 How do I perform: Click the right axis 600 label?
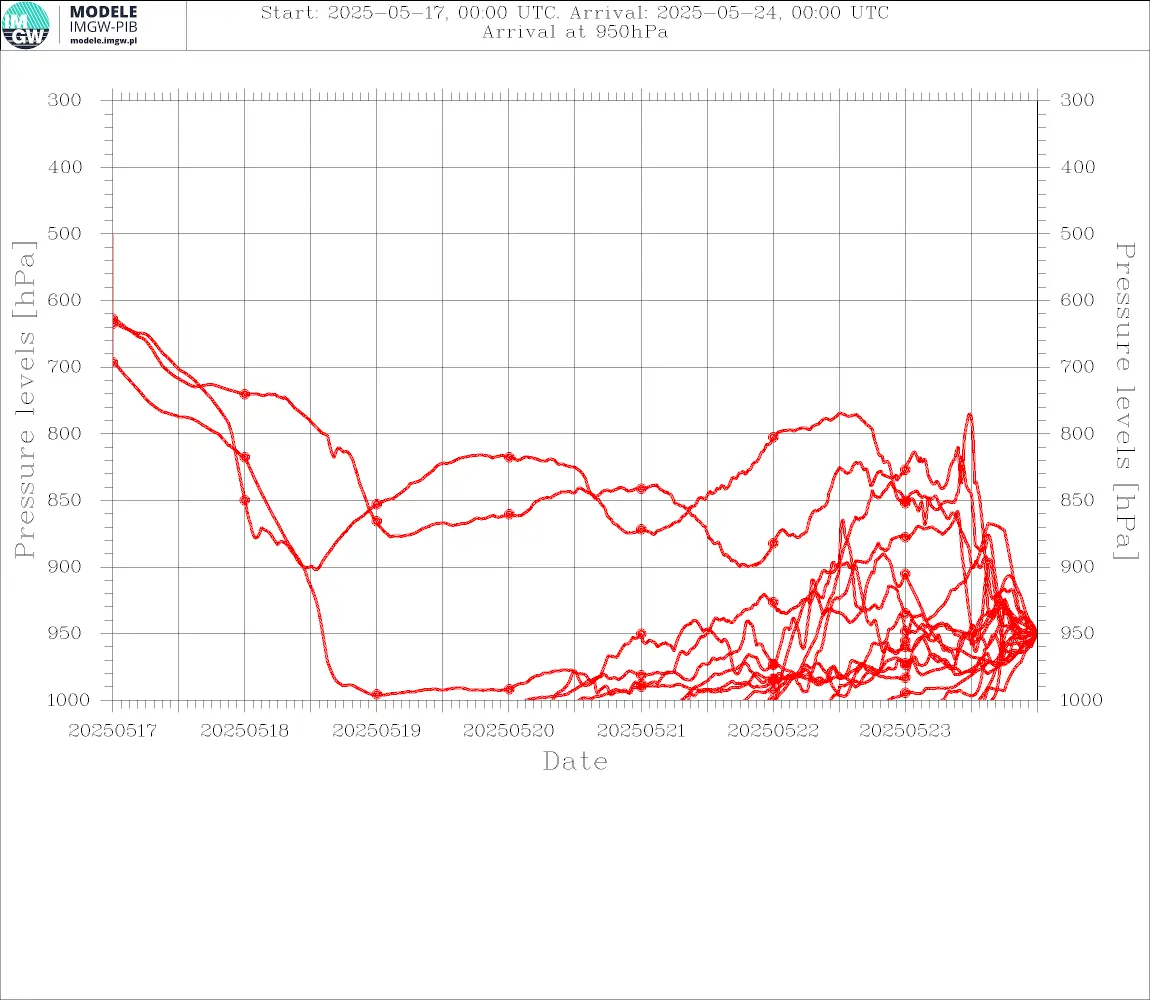pyautogui.click(x=1077, y=300)
